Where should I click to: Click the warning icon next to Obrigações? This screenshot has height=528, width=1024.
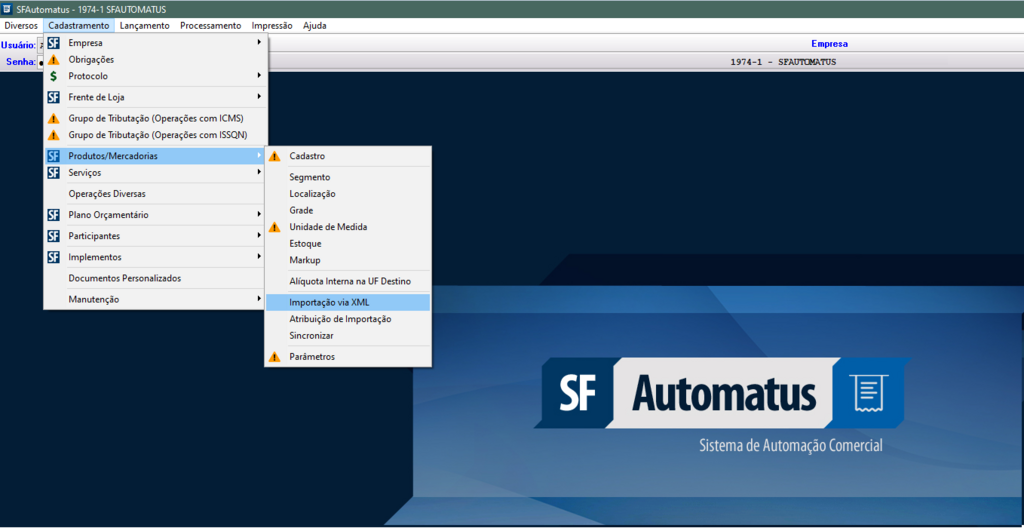click(x=54, y=60)
